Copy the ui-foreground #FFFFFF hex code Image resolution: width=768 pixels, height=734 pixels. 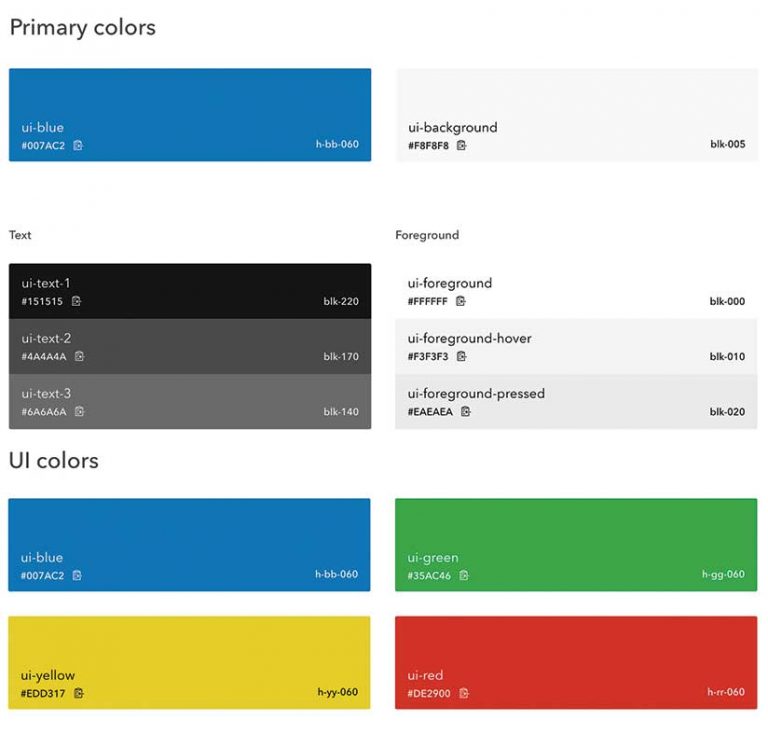click(x=461, y=301)
